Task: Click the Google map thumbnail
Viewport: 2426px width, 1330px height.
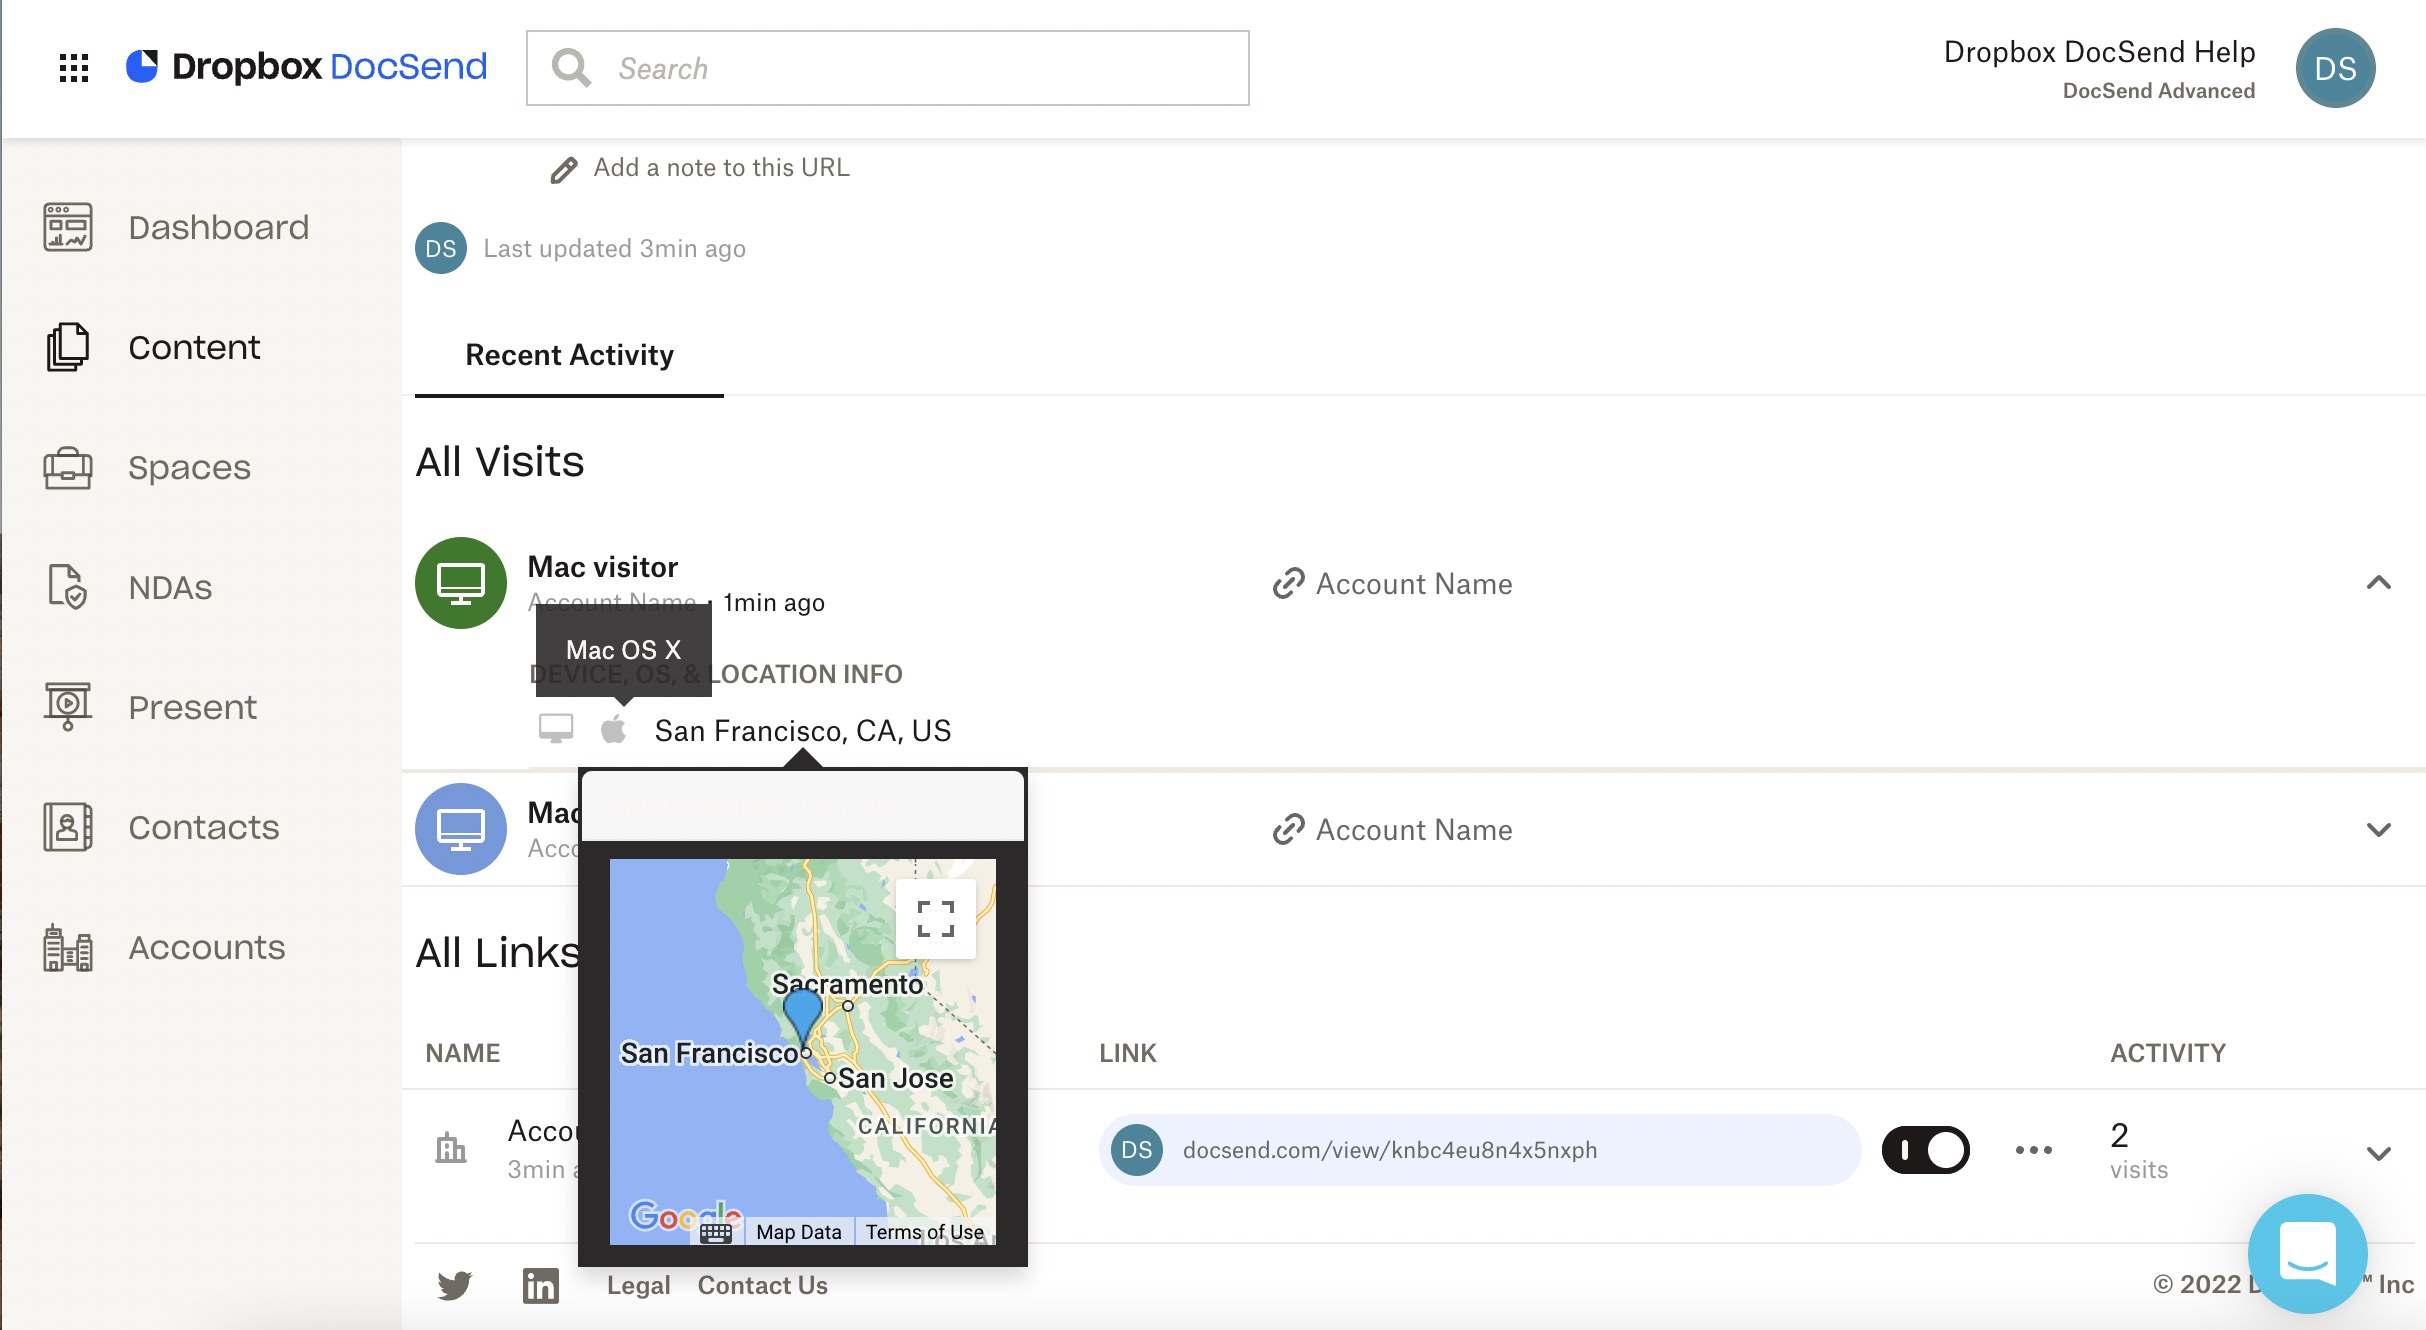Action: point(803,1052)
